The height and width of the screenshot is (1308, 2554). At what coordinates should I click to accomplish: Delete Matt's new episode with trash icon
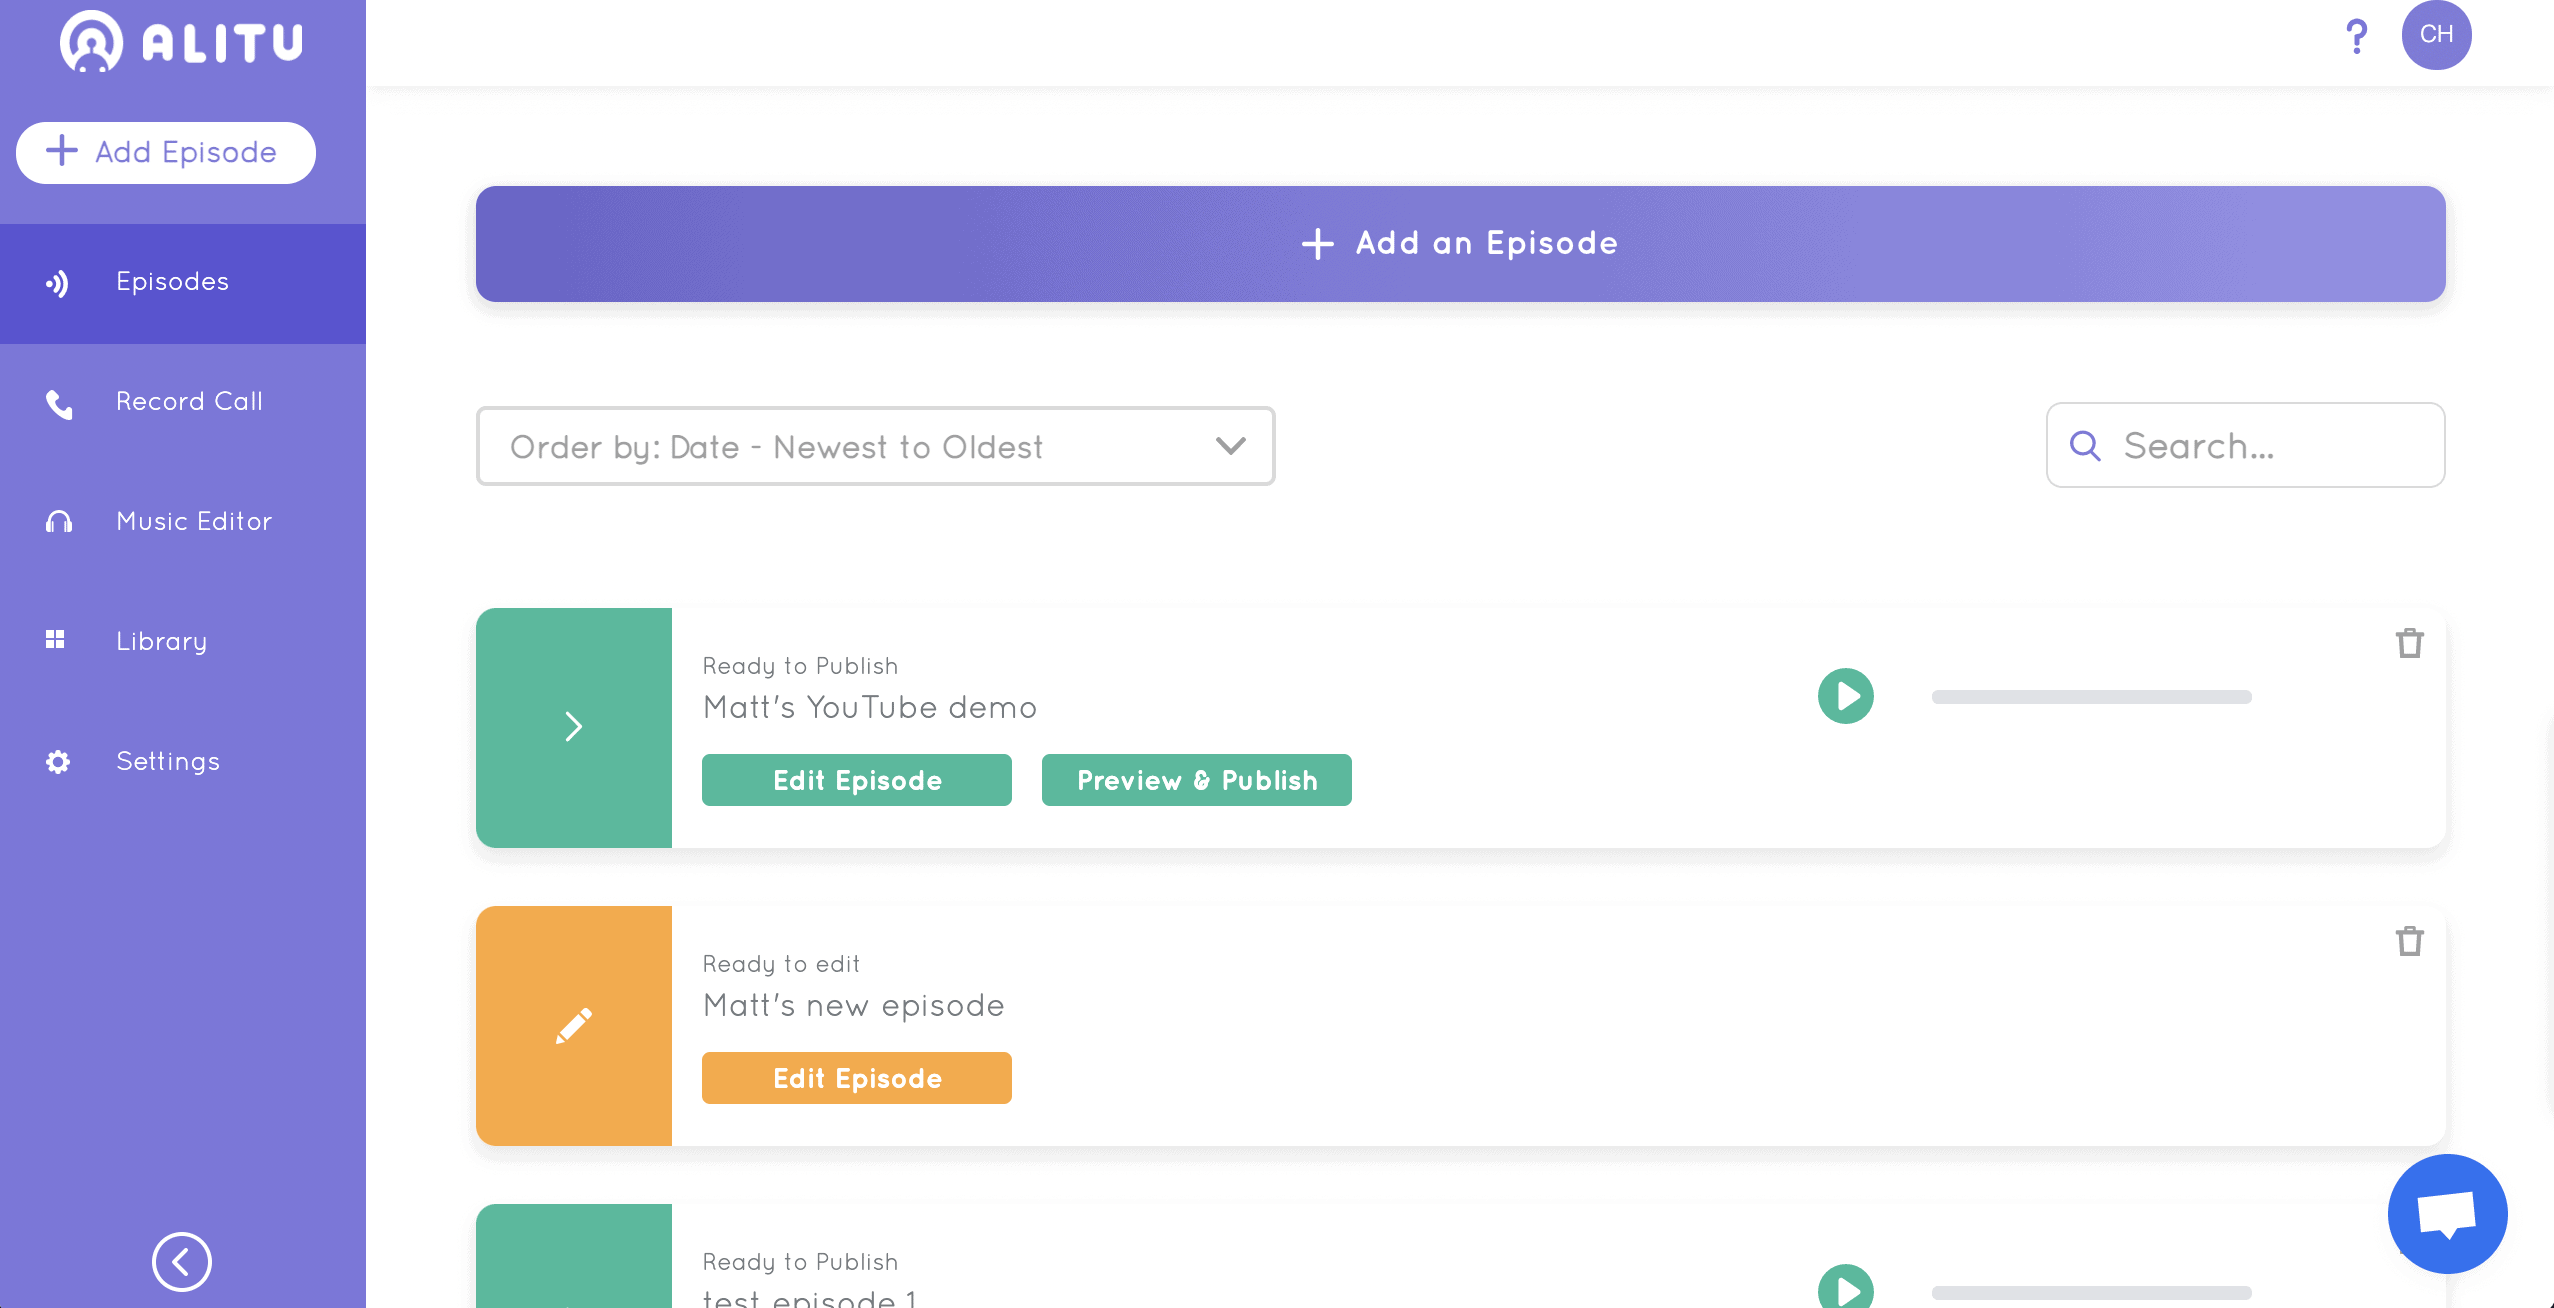point(2409,941)
